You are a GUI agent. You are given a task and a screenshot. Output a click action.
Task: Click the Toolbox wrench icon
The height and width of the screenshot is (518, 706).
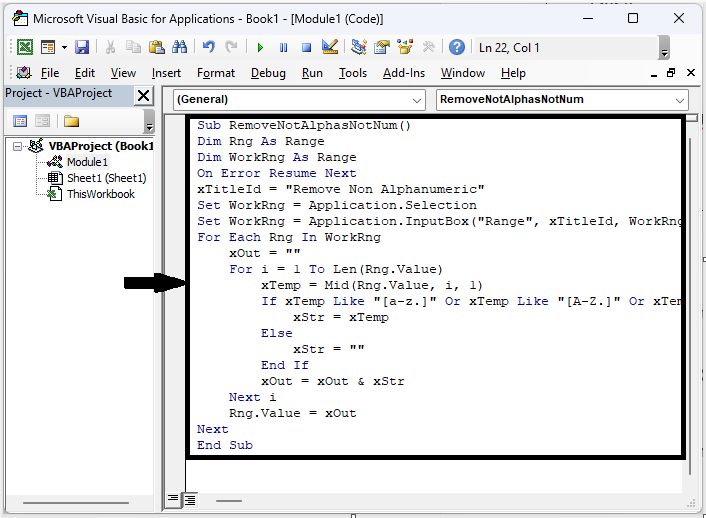[428, 47]
